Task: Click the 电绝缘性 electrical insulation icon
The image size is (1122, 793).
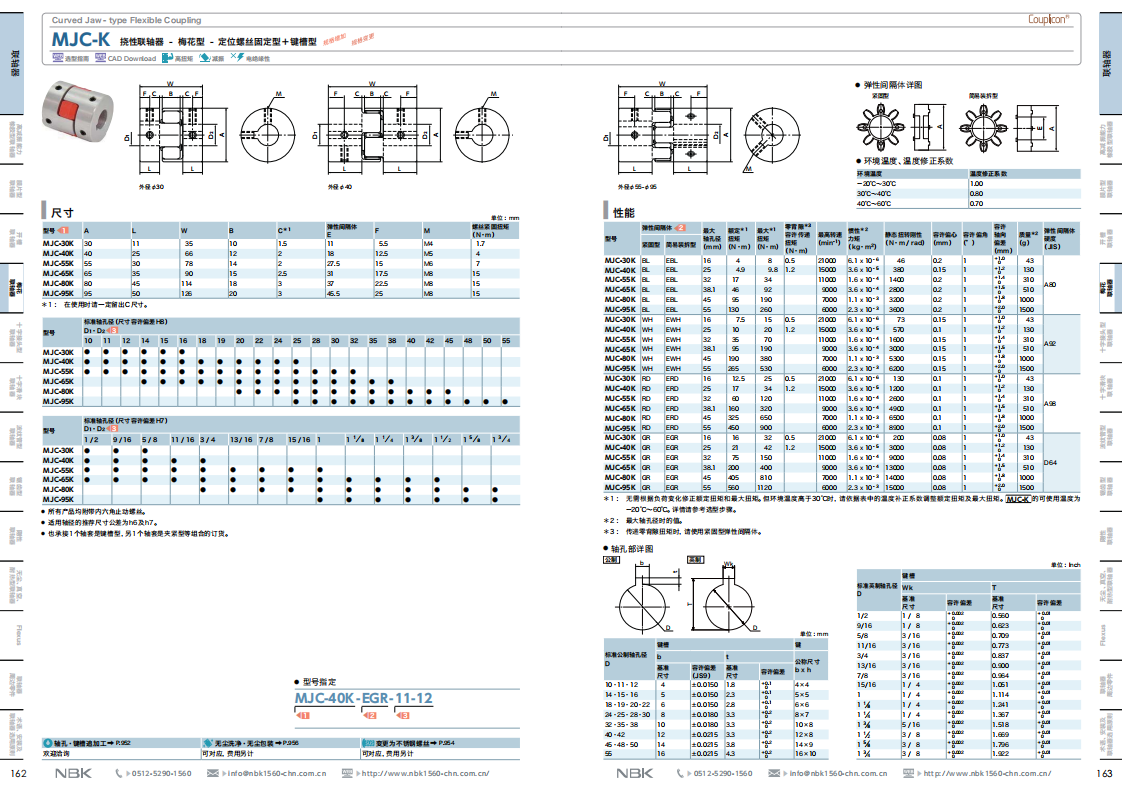Action: 238,57
